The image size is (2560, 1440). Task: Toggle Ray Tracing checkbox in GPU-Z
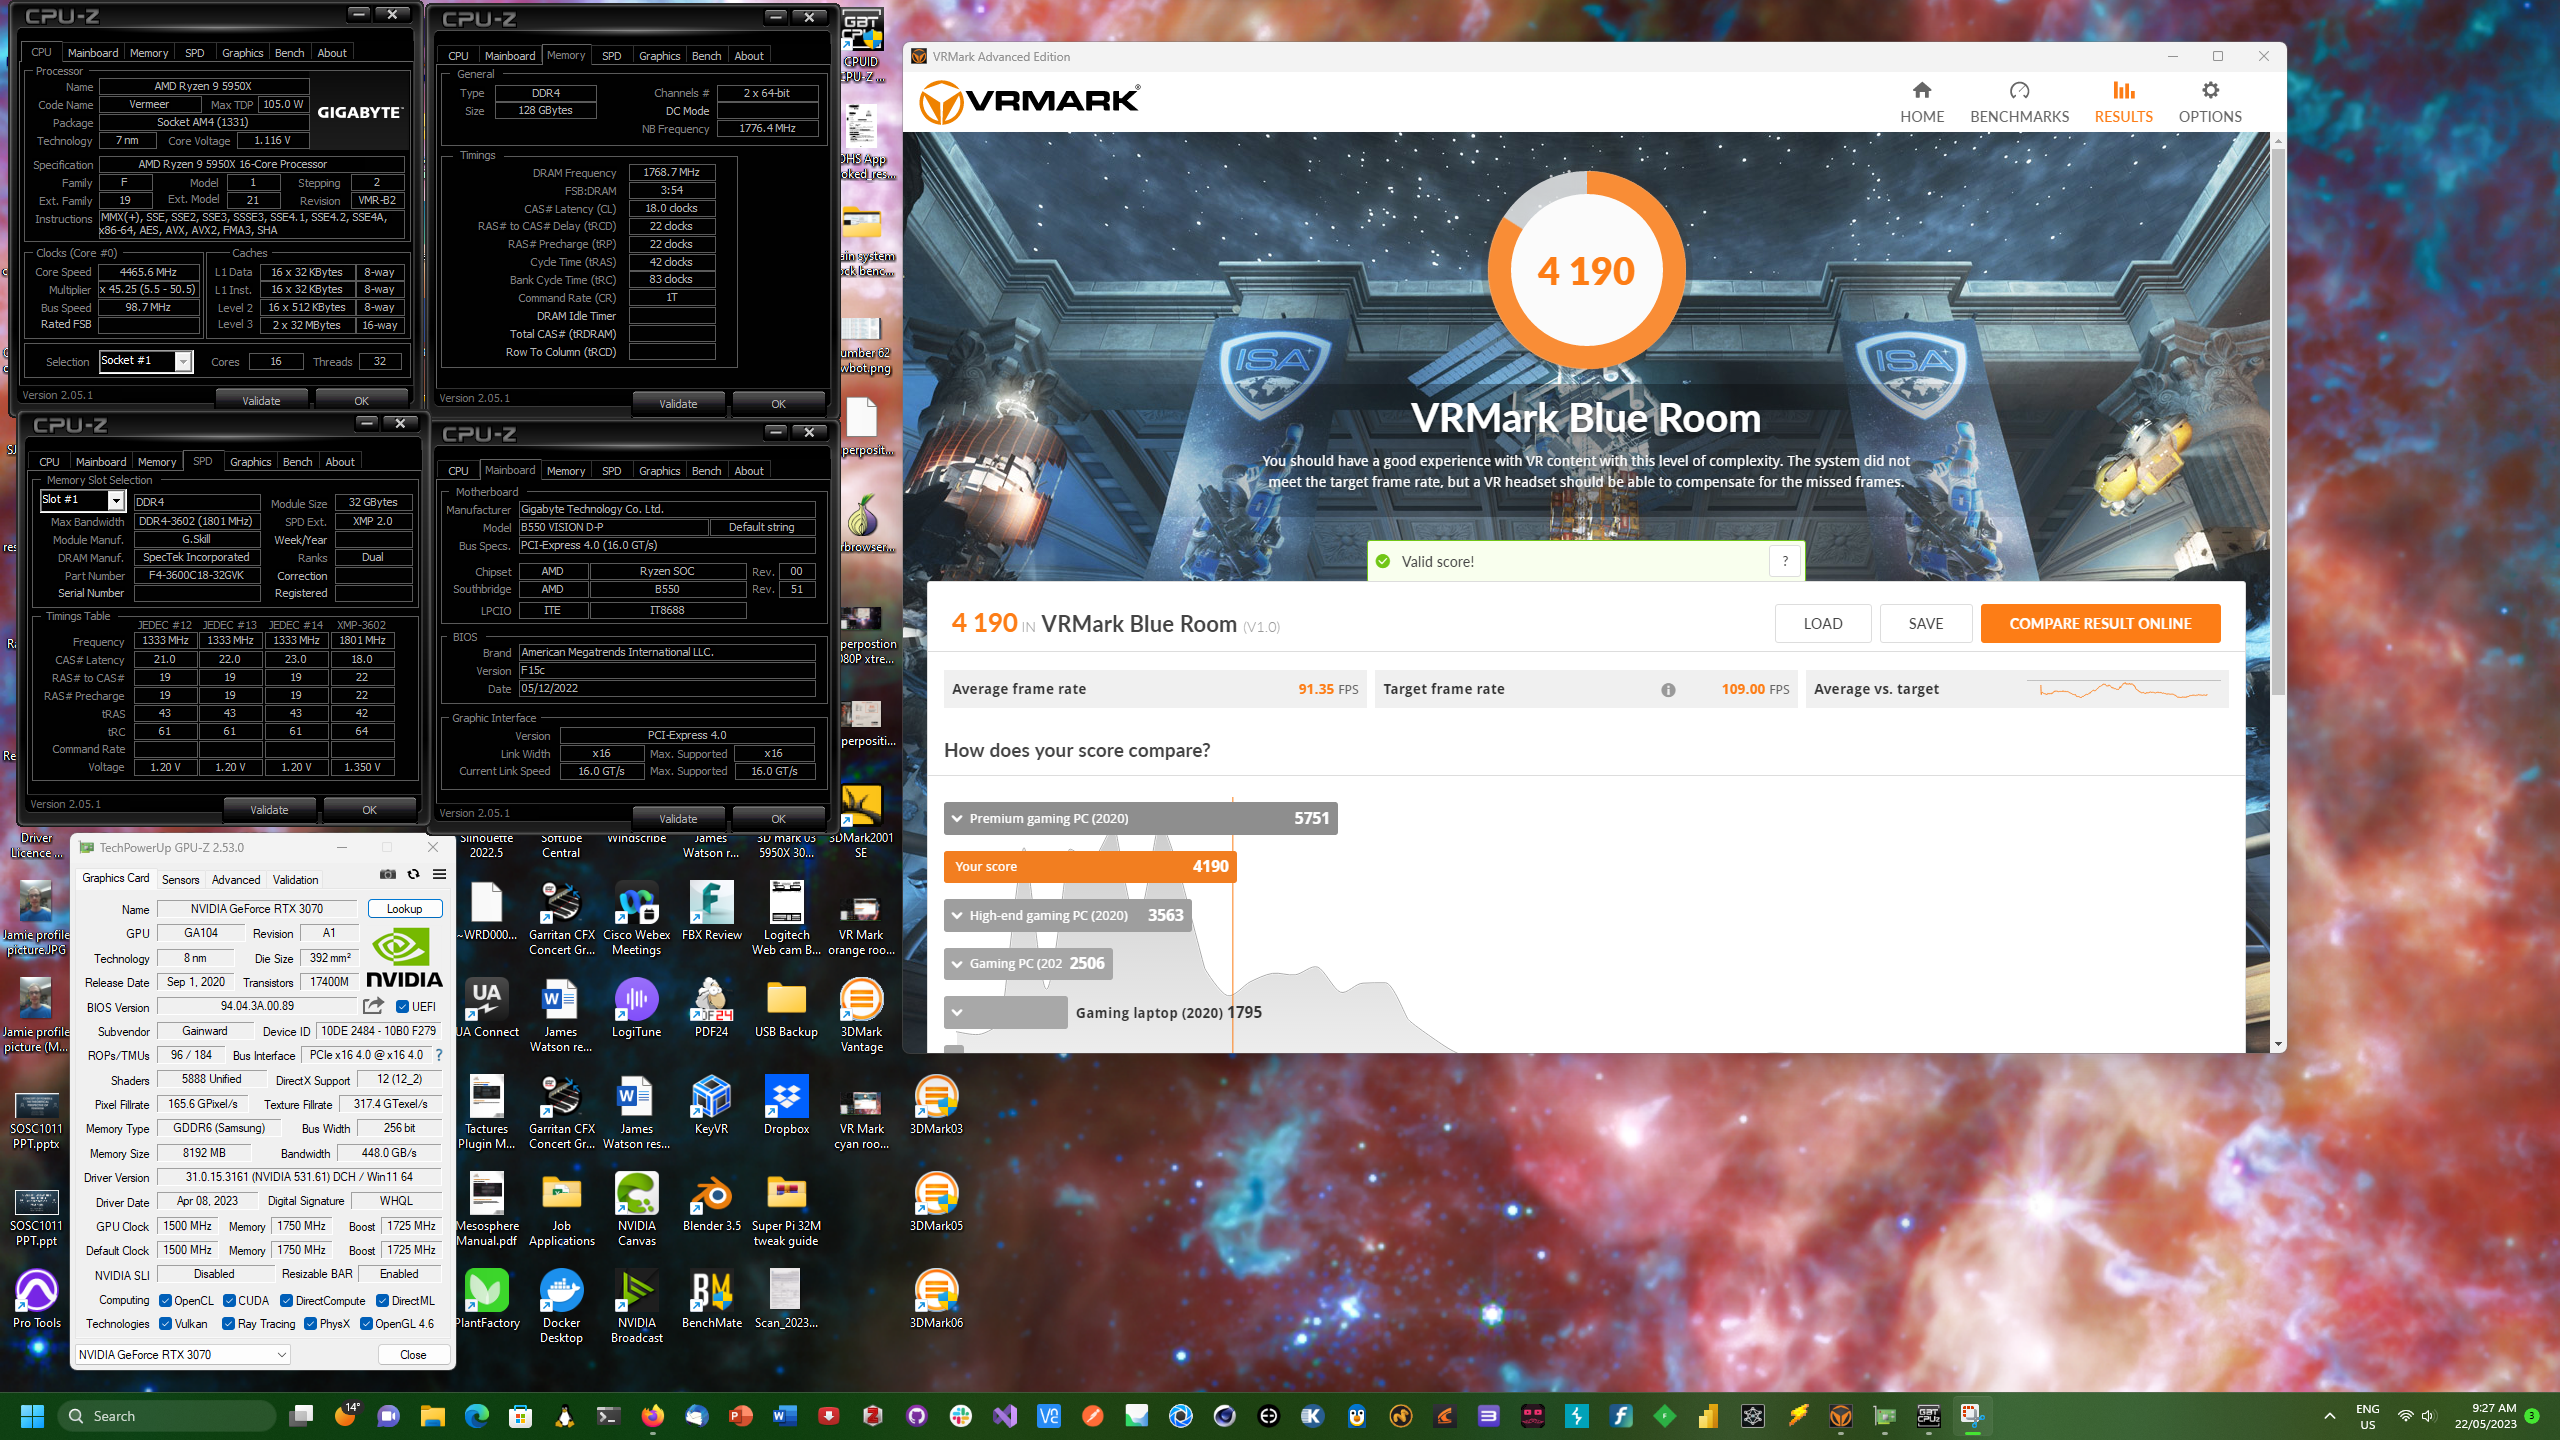229,1324
